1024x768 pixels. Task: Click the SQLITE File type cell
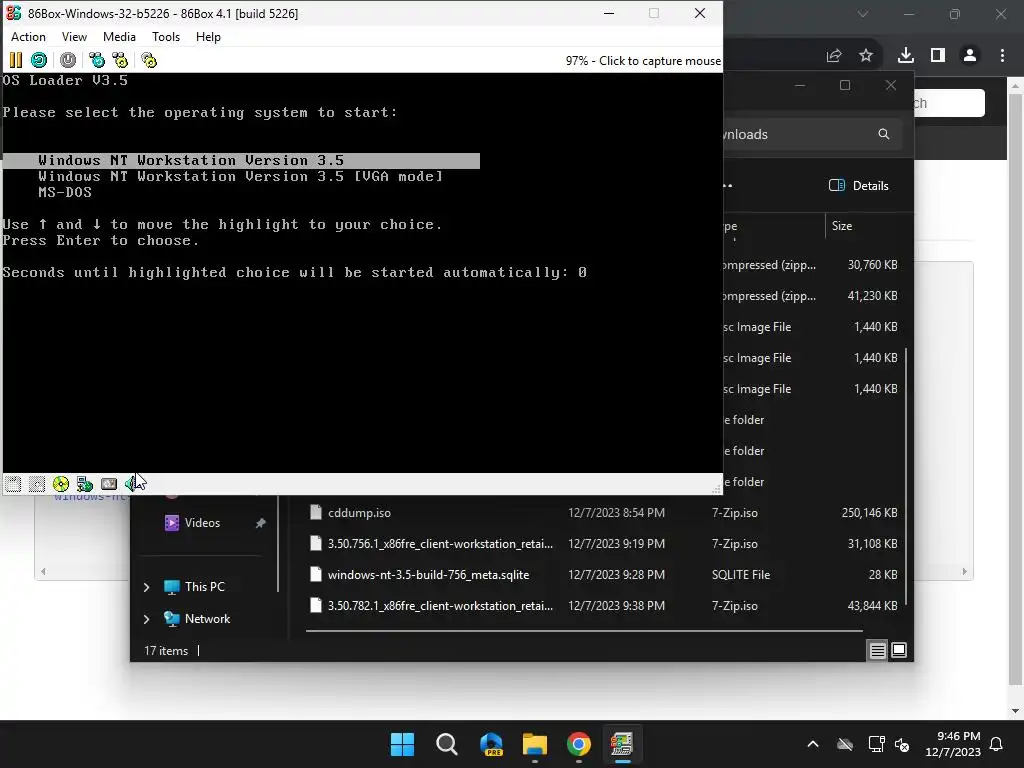(x=741, y=575)
